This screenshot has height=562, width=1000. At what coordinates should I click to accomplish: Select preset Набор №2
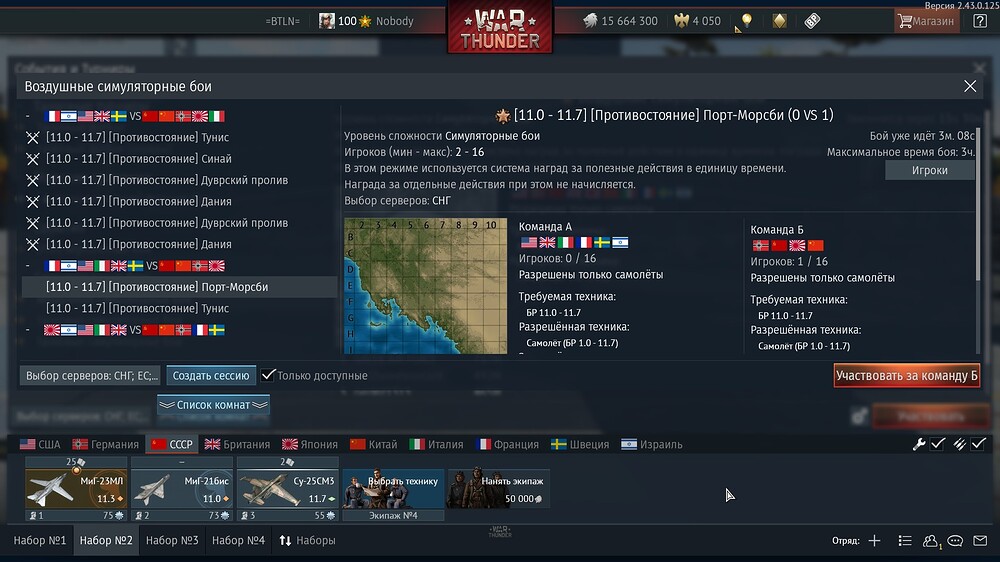coord(106,540)
